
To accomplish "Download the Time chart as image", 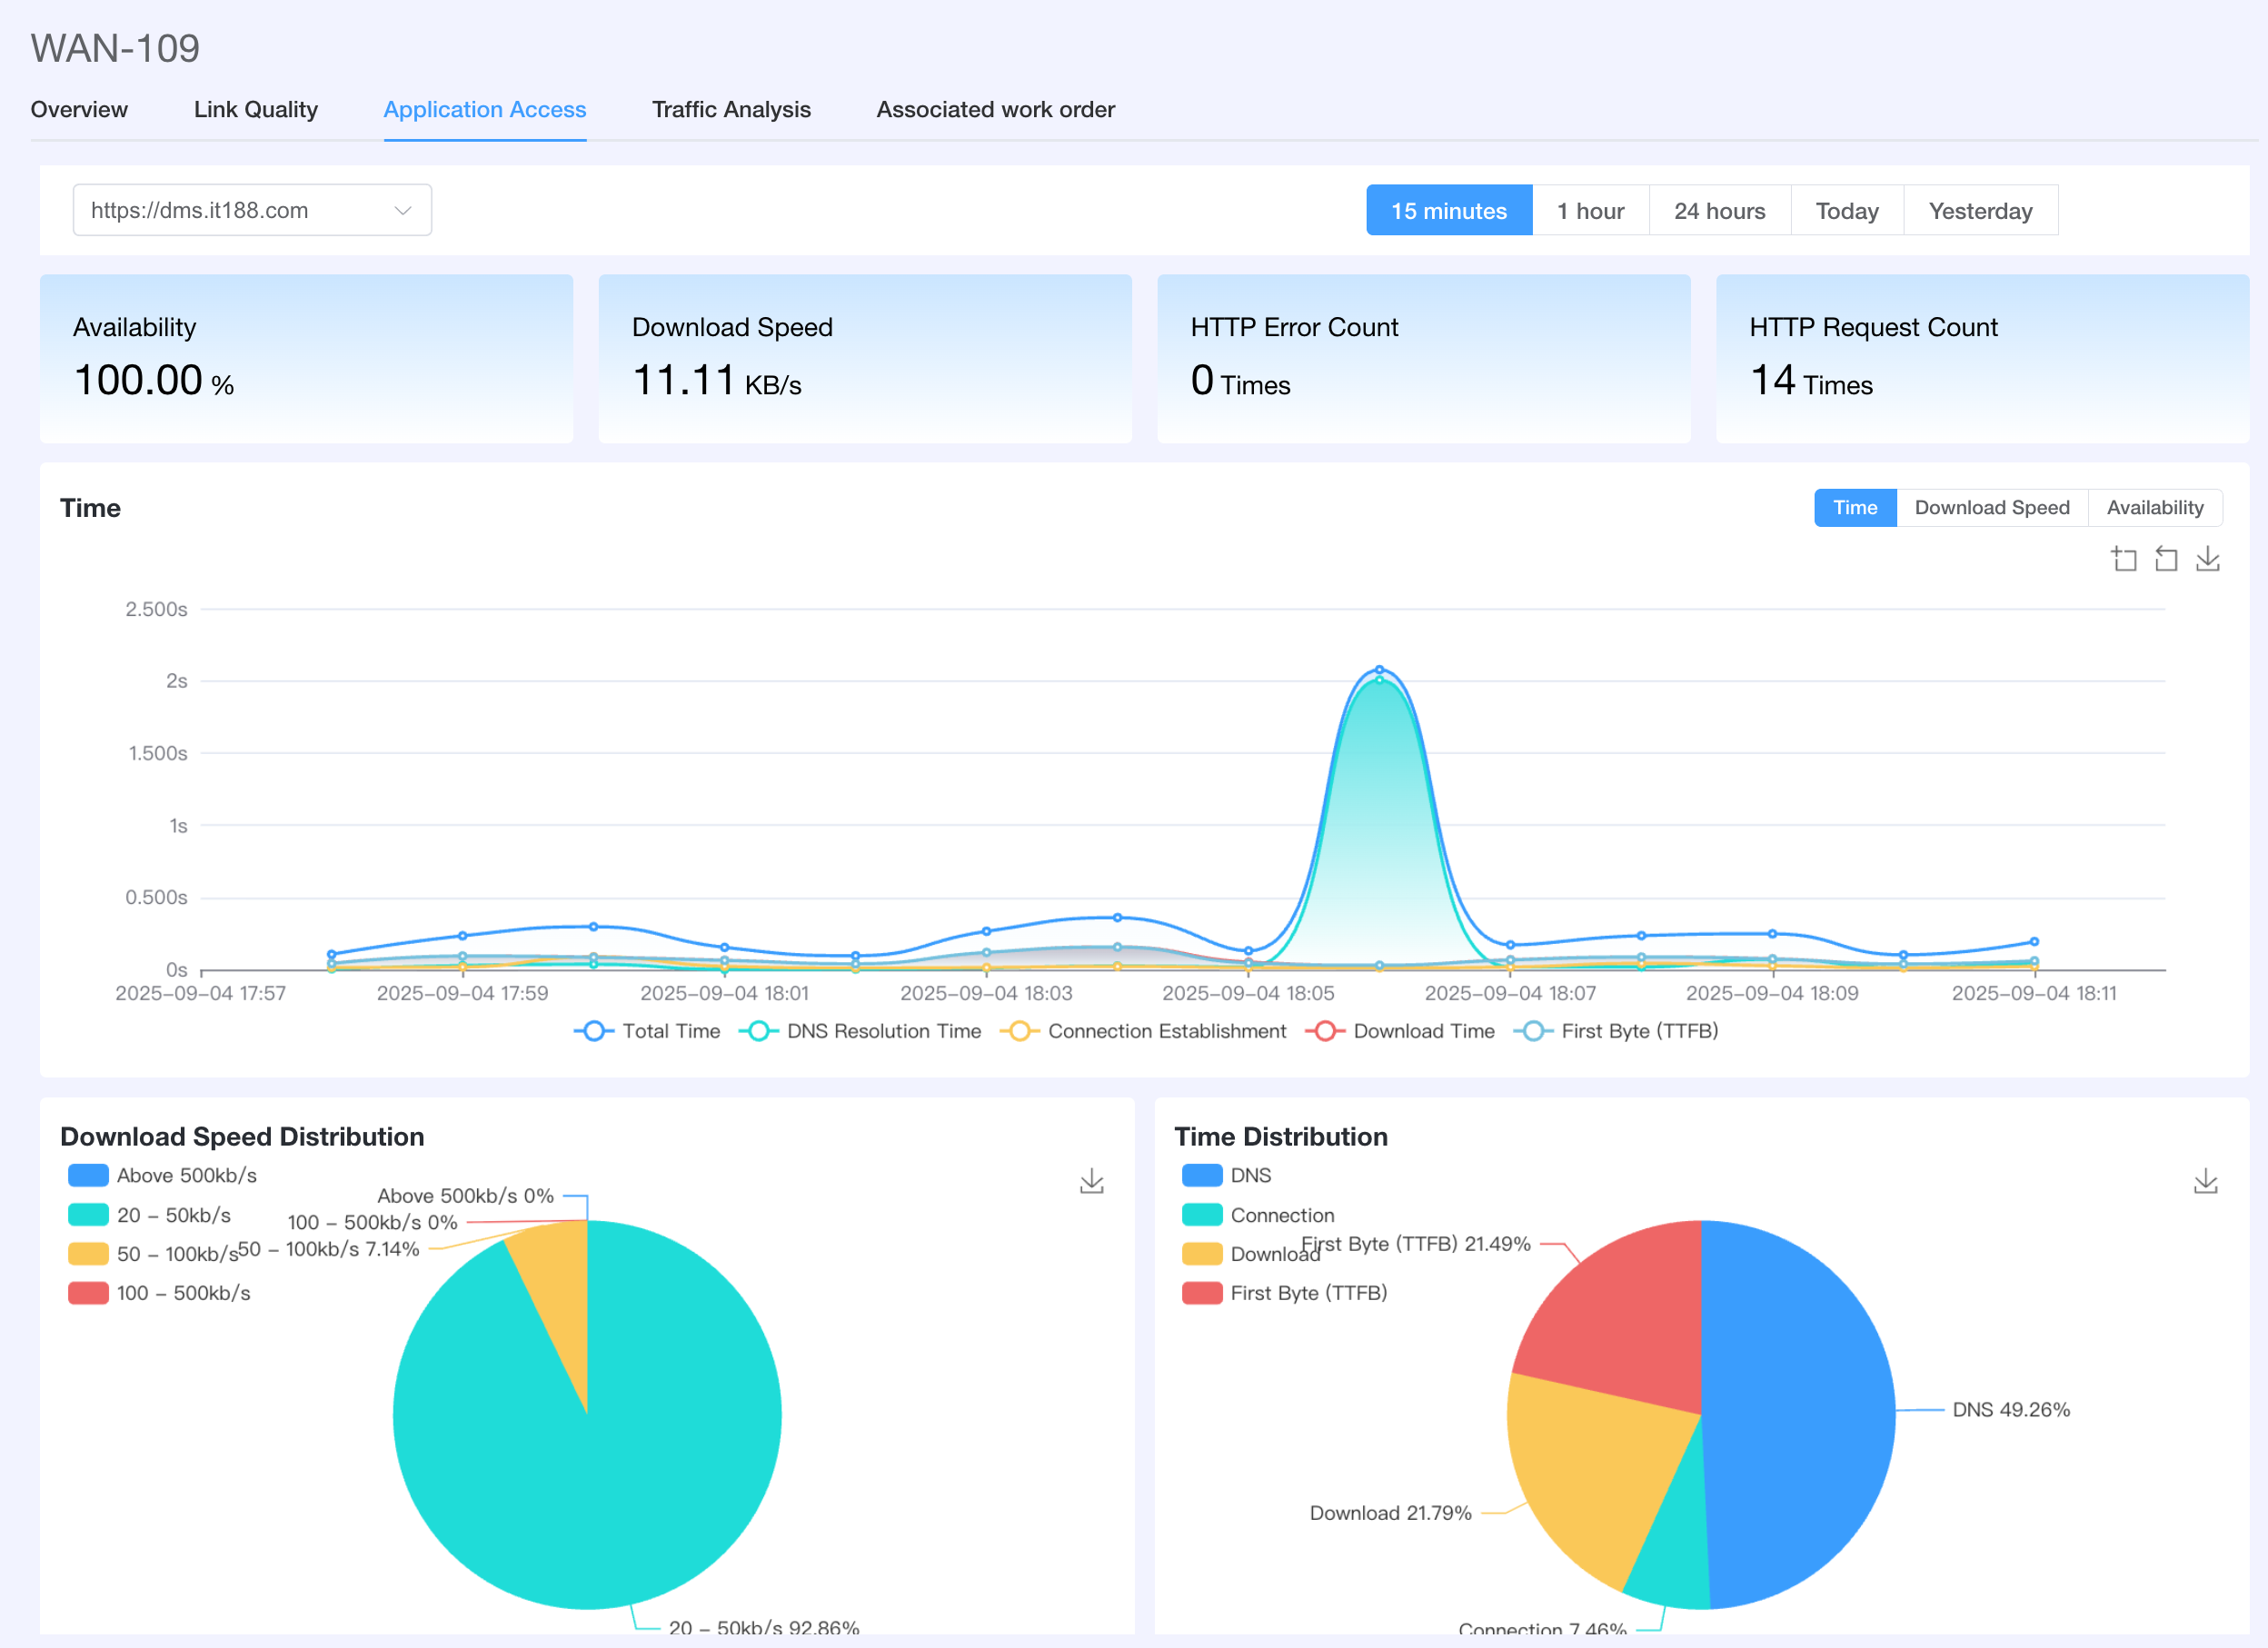I will [x=2207, y=559].
